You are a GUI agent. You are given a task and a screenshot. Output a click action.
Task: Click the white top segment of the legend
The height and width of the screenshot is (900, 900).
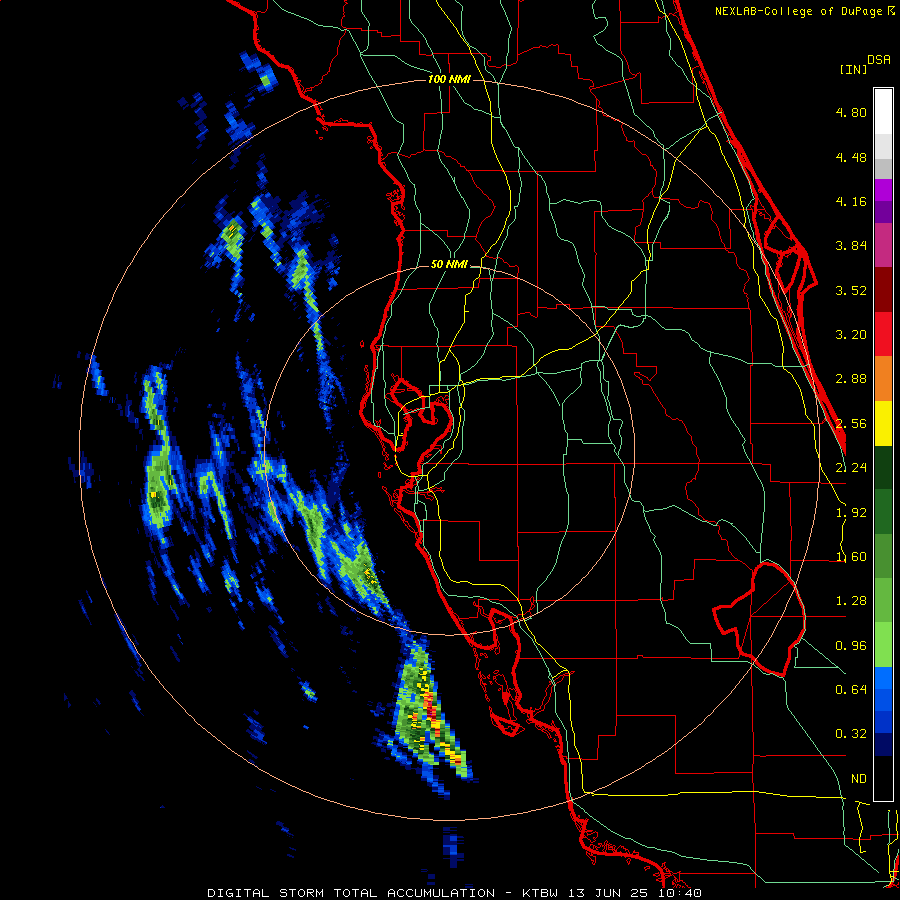[883, 112]
